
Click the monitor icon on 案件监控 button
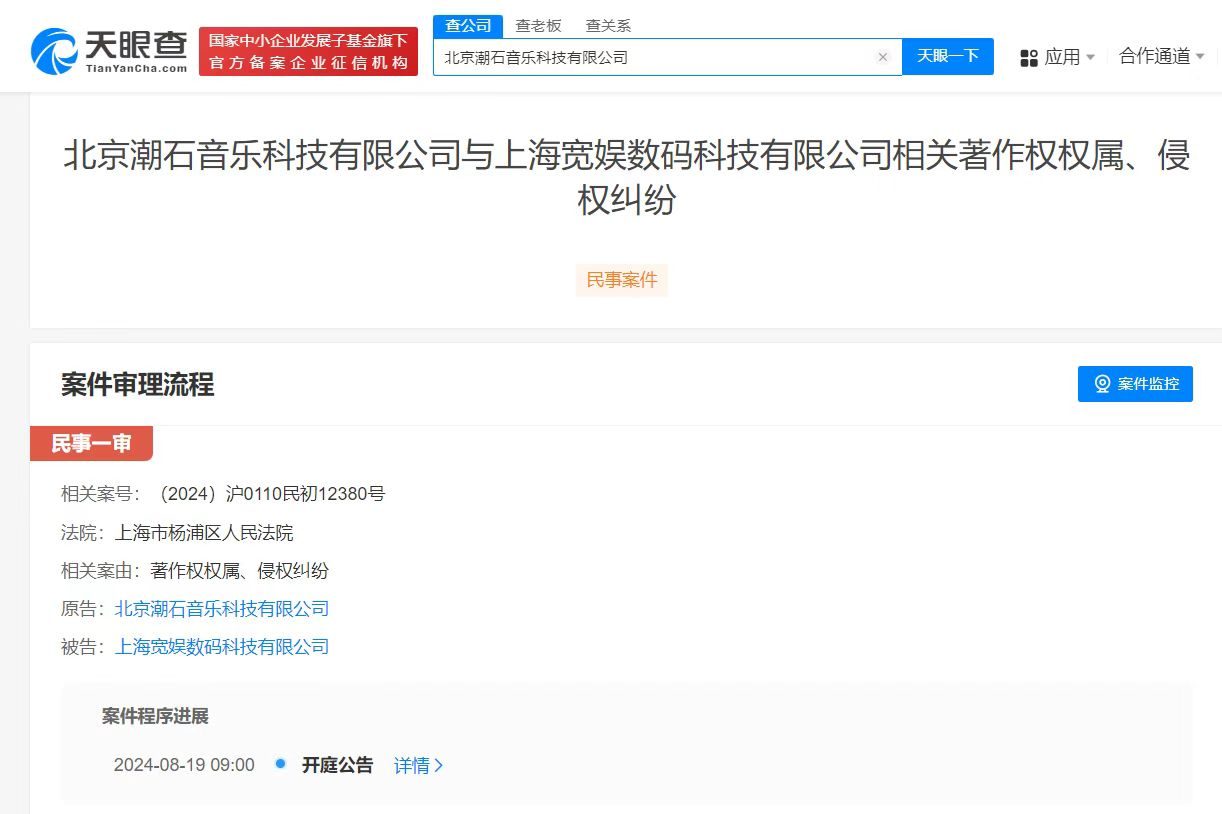(x=1103, y=384)
